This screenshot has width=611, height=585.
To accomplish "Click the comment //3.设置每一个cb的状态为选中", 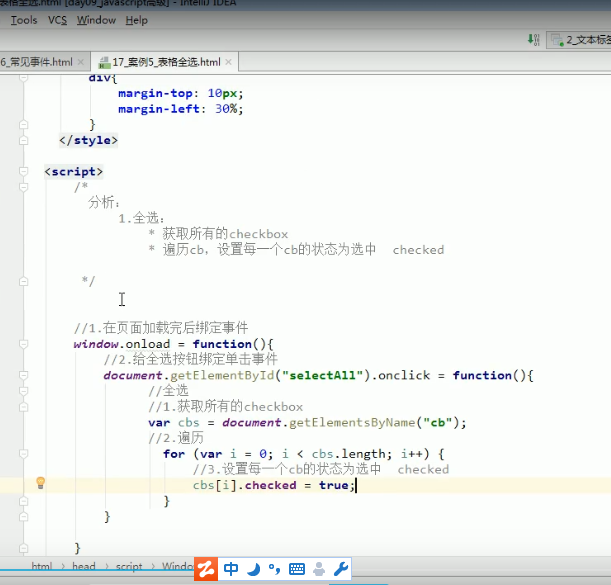I will (287, 469).
